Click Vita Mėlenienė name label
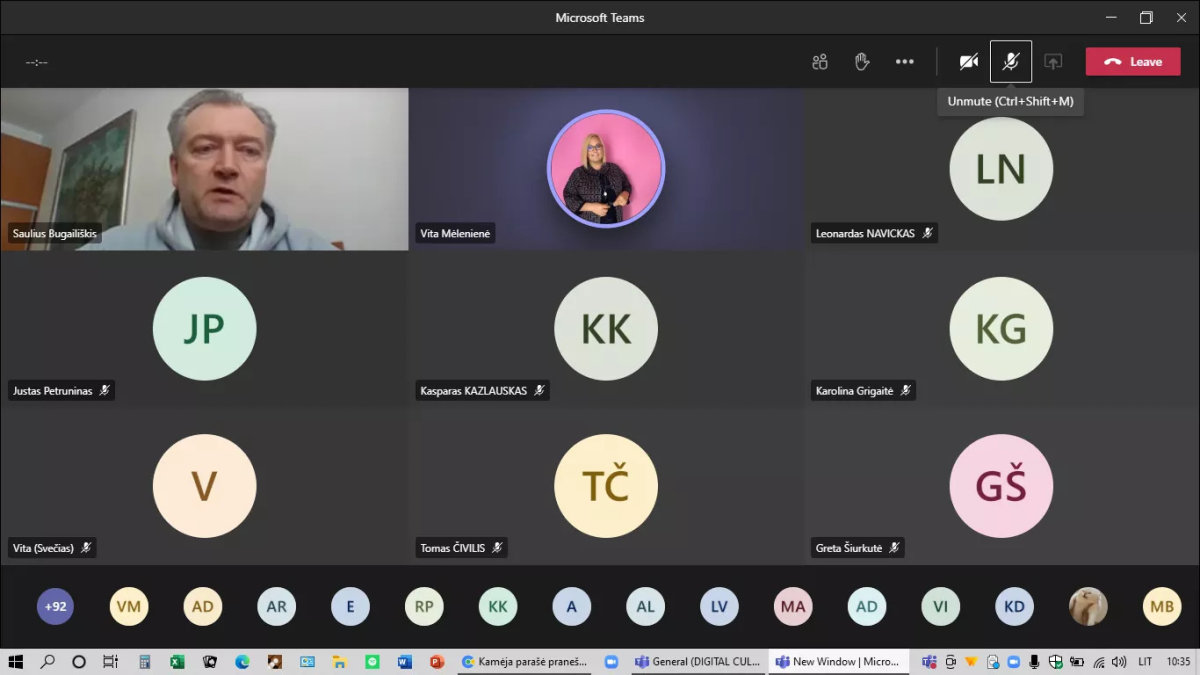Viewport: 1200px width, 675px height. pyautogui.click(x=455, y=234)
